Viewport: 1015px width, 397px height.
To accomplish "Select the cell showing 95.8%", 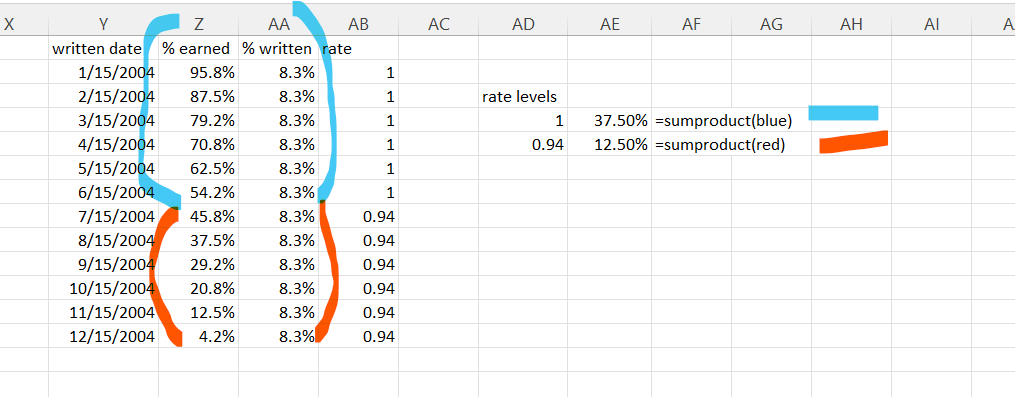I will click(x=199, y=73).
